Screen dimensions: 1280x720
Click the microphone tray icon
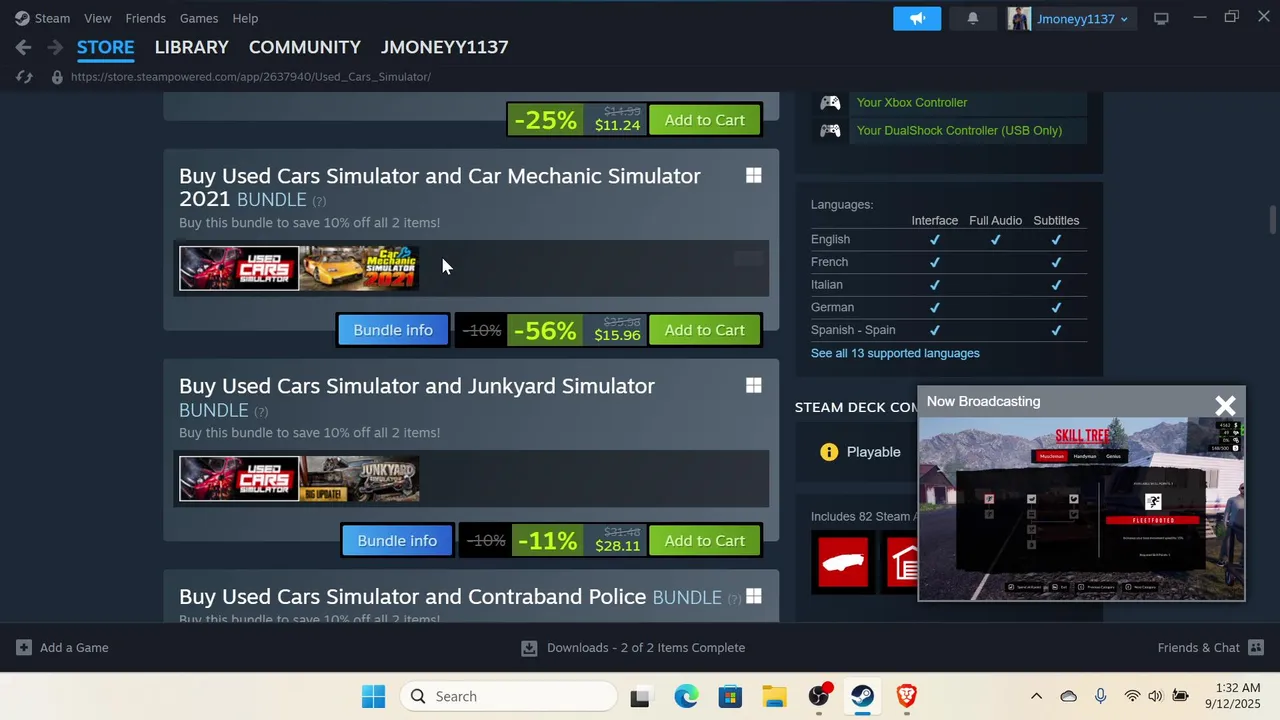click(x=1100, y=696)
